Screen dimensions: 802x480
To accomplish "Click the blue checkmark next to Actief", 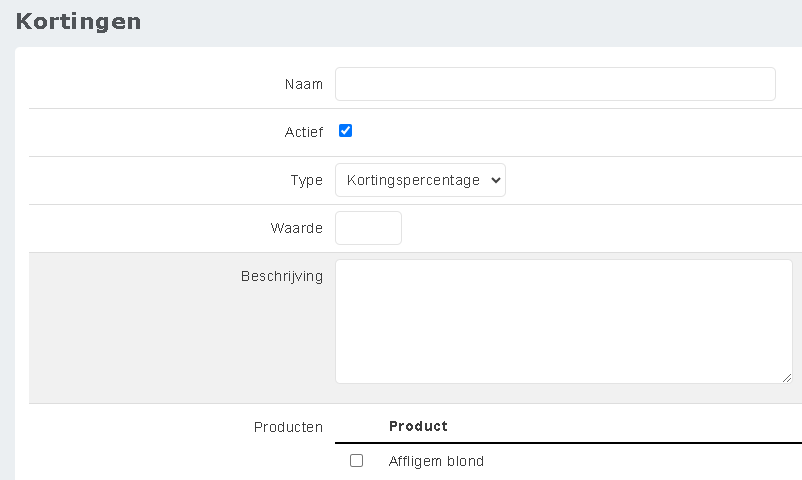I will coord(346,131).
